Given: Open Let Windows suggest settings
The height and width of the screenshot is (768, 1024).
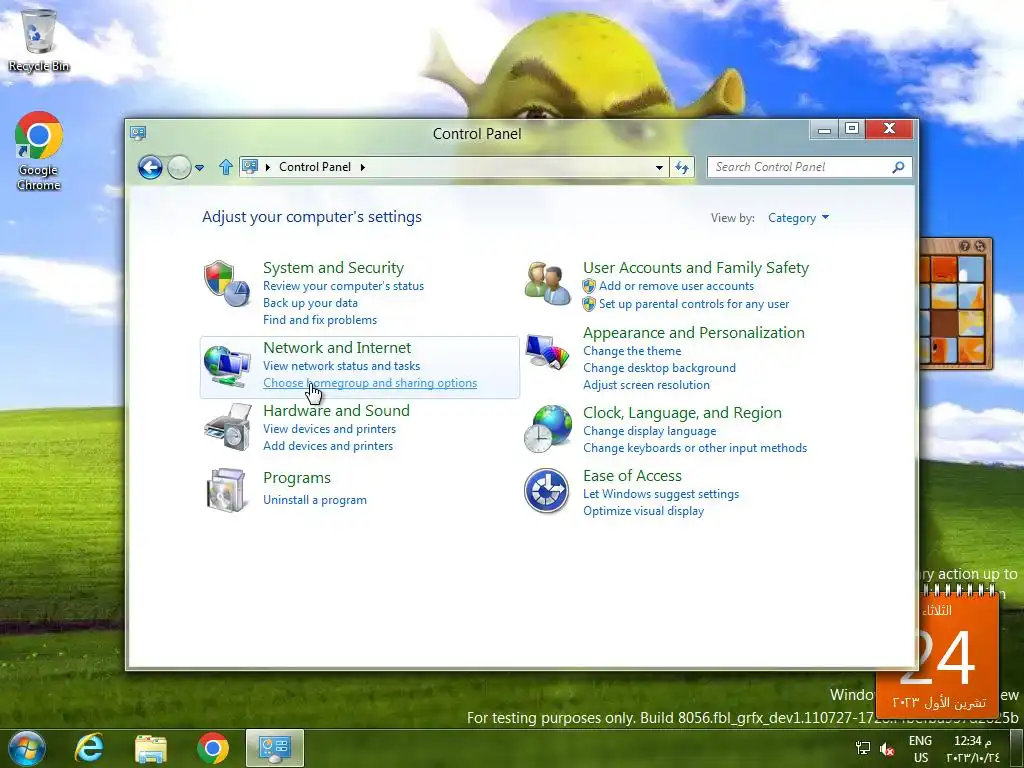Looking at the screenshot, I should [x=661, y=494].
